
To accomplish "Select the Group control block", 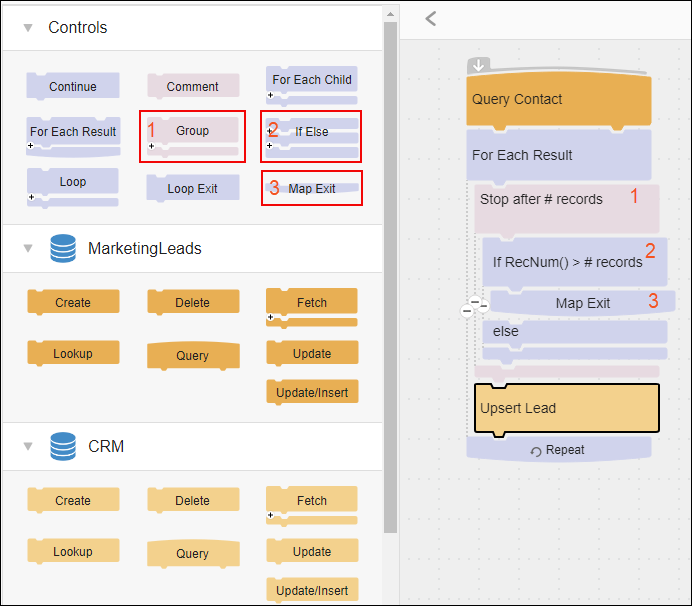I will tap(193, 136).
